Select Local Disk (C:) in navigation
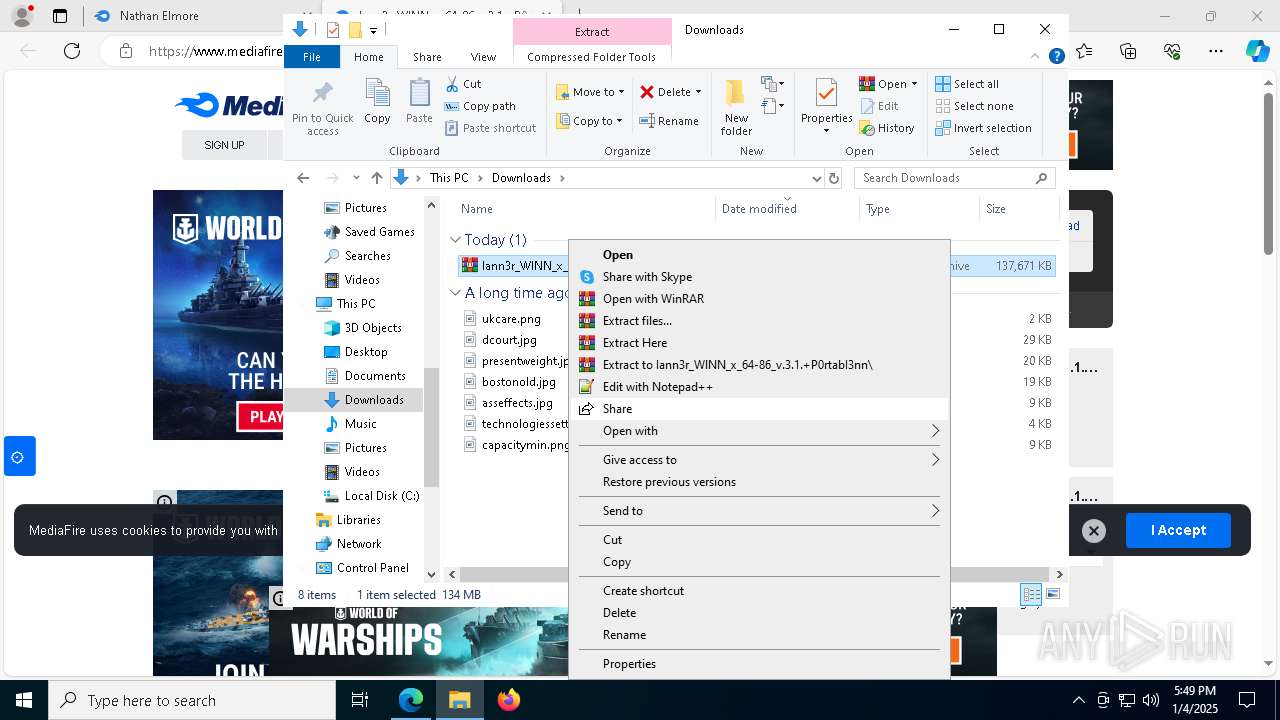Viewport: 1280px width, 720px height. tap(382, 496)
